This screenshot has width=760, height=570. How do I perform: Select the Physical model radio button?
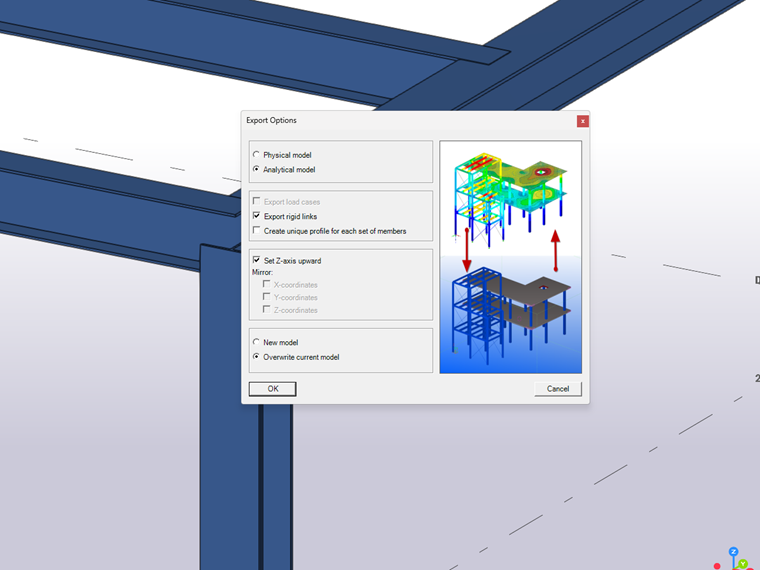256,155
